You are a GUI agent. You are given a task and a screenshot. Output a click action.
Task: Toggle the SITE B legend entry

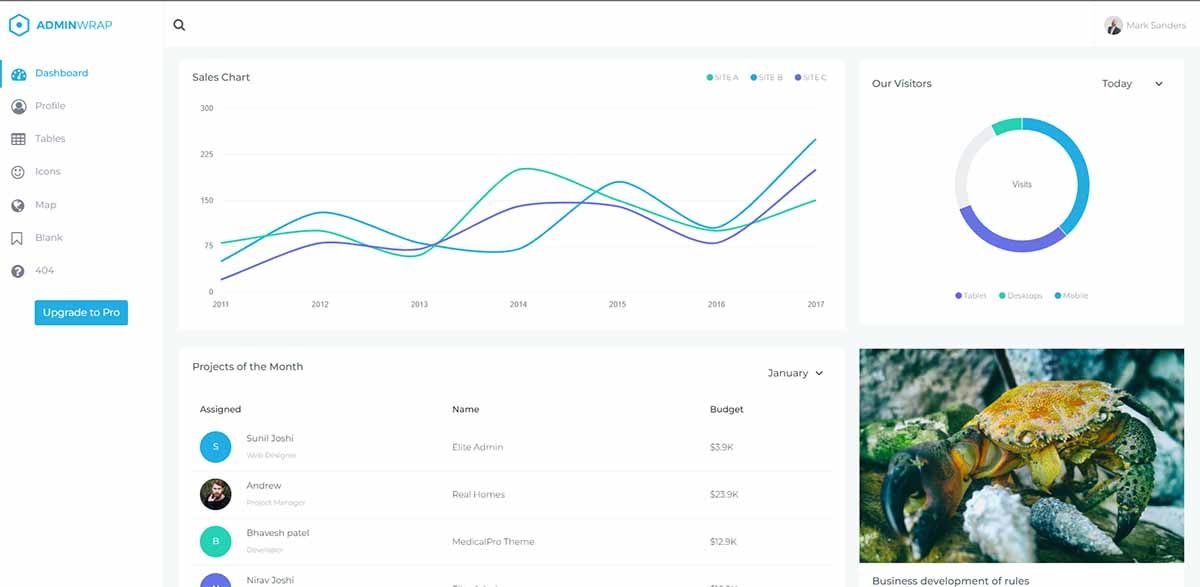coord(767,76)
